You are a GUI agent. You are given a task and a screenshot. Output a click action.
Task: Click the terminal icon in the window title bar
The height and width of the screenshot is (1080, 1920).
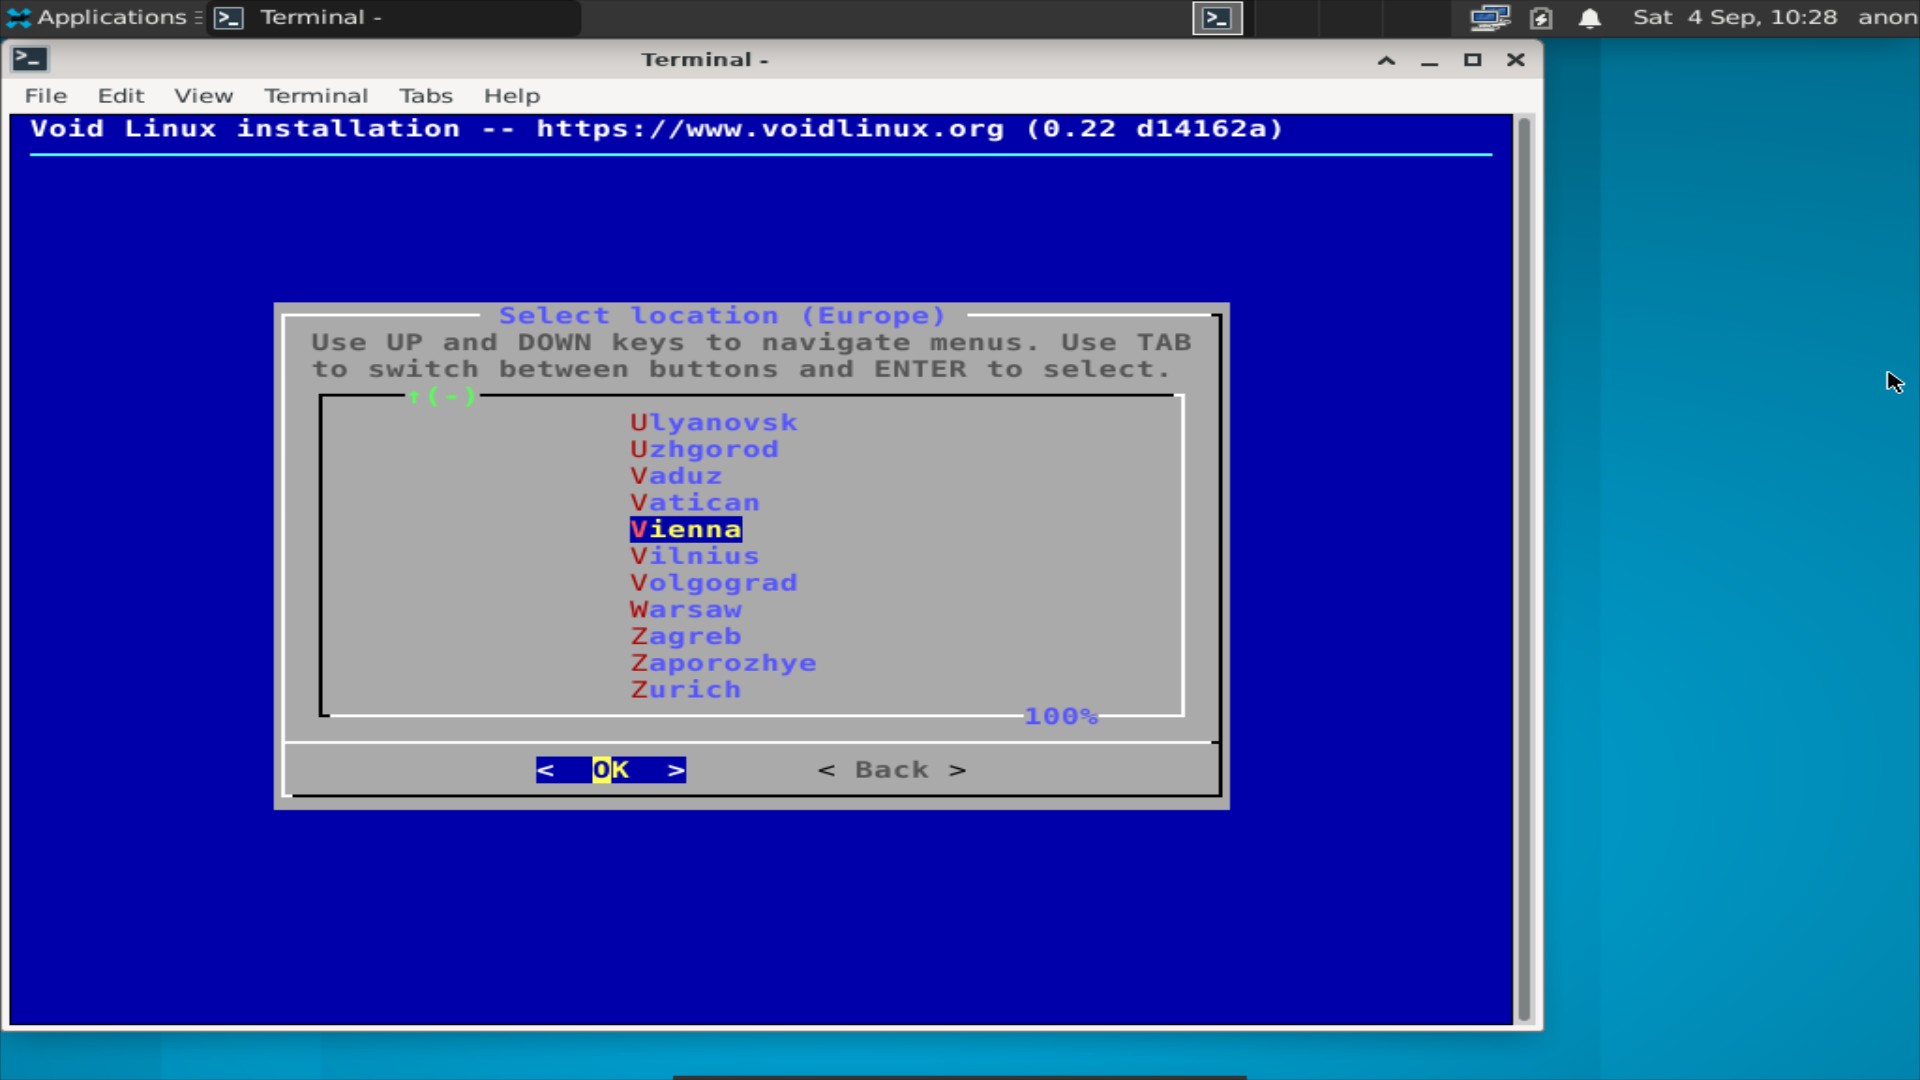30,59
